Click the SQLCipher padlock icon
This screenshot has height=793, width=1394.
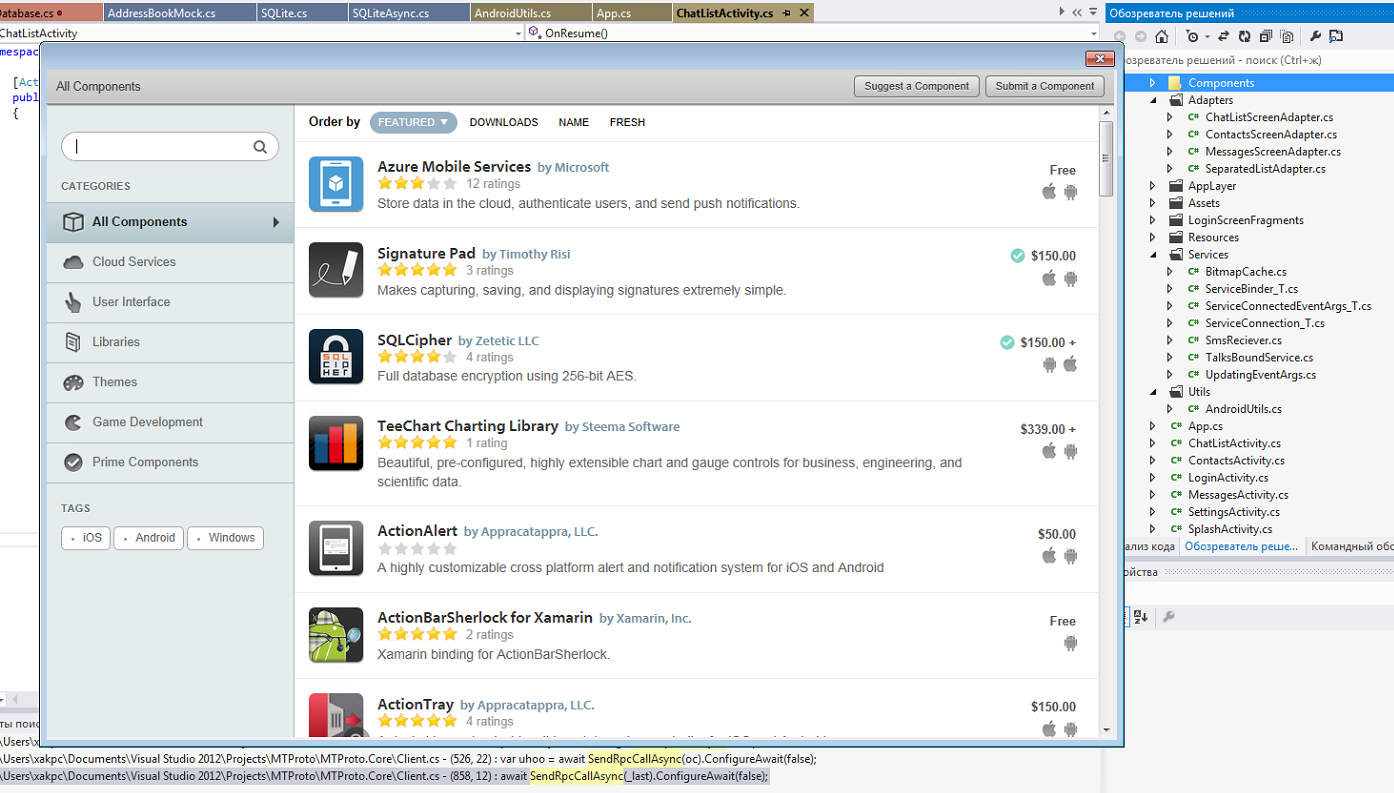click(336, 357)
